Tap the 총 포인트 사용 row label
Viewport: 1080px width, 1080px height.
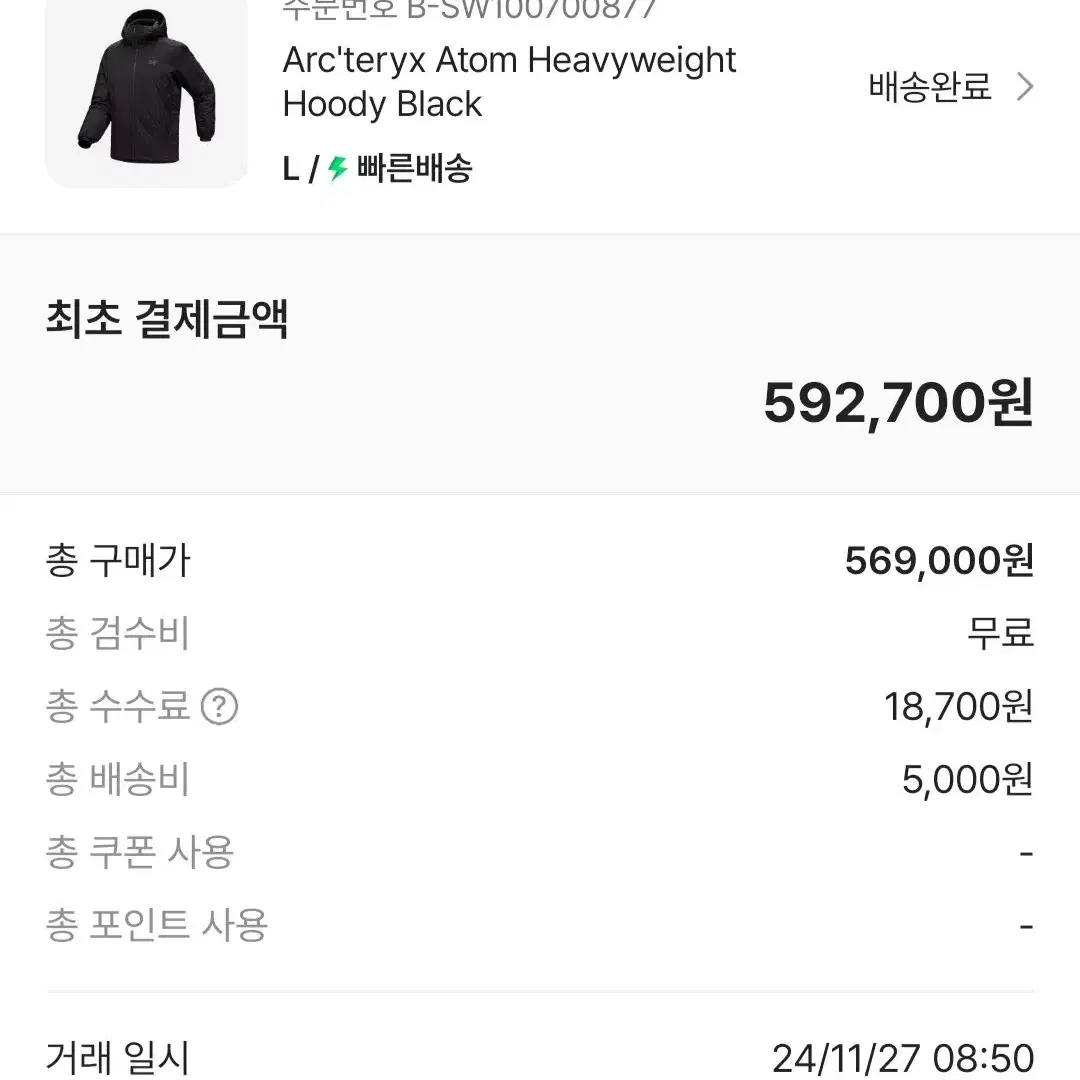point(156,925)
